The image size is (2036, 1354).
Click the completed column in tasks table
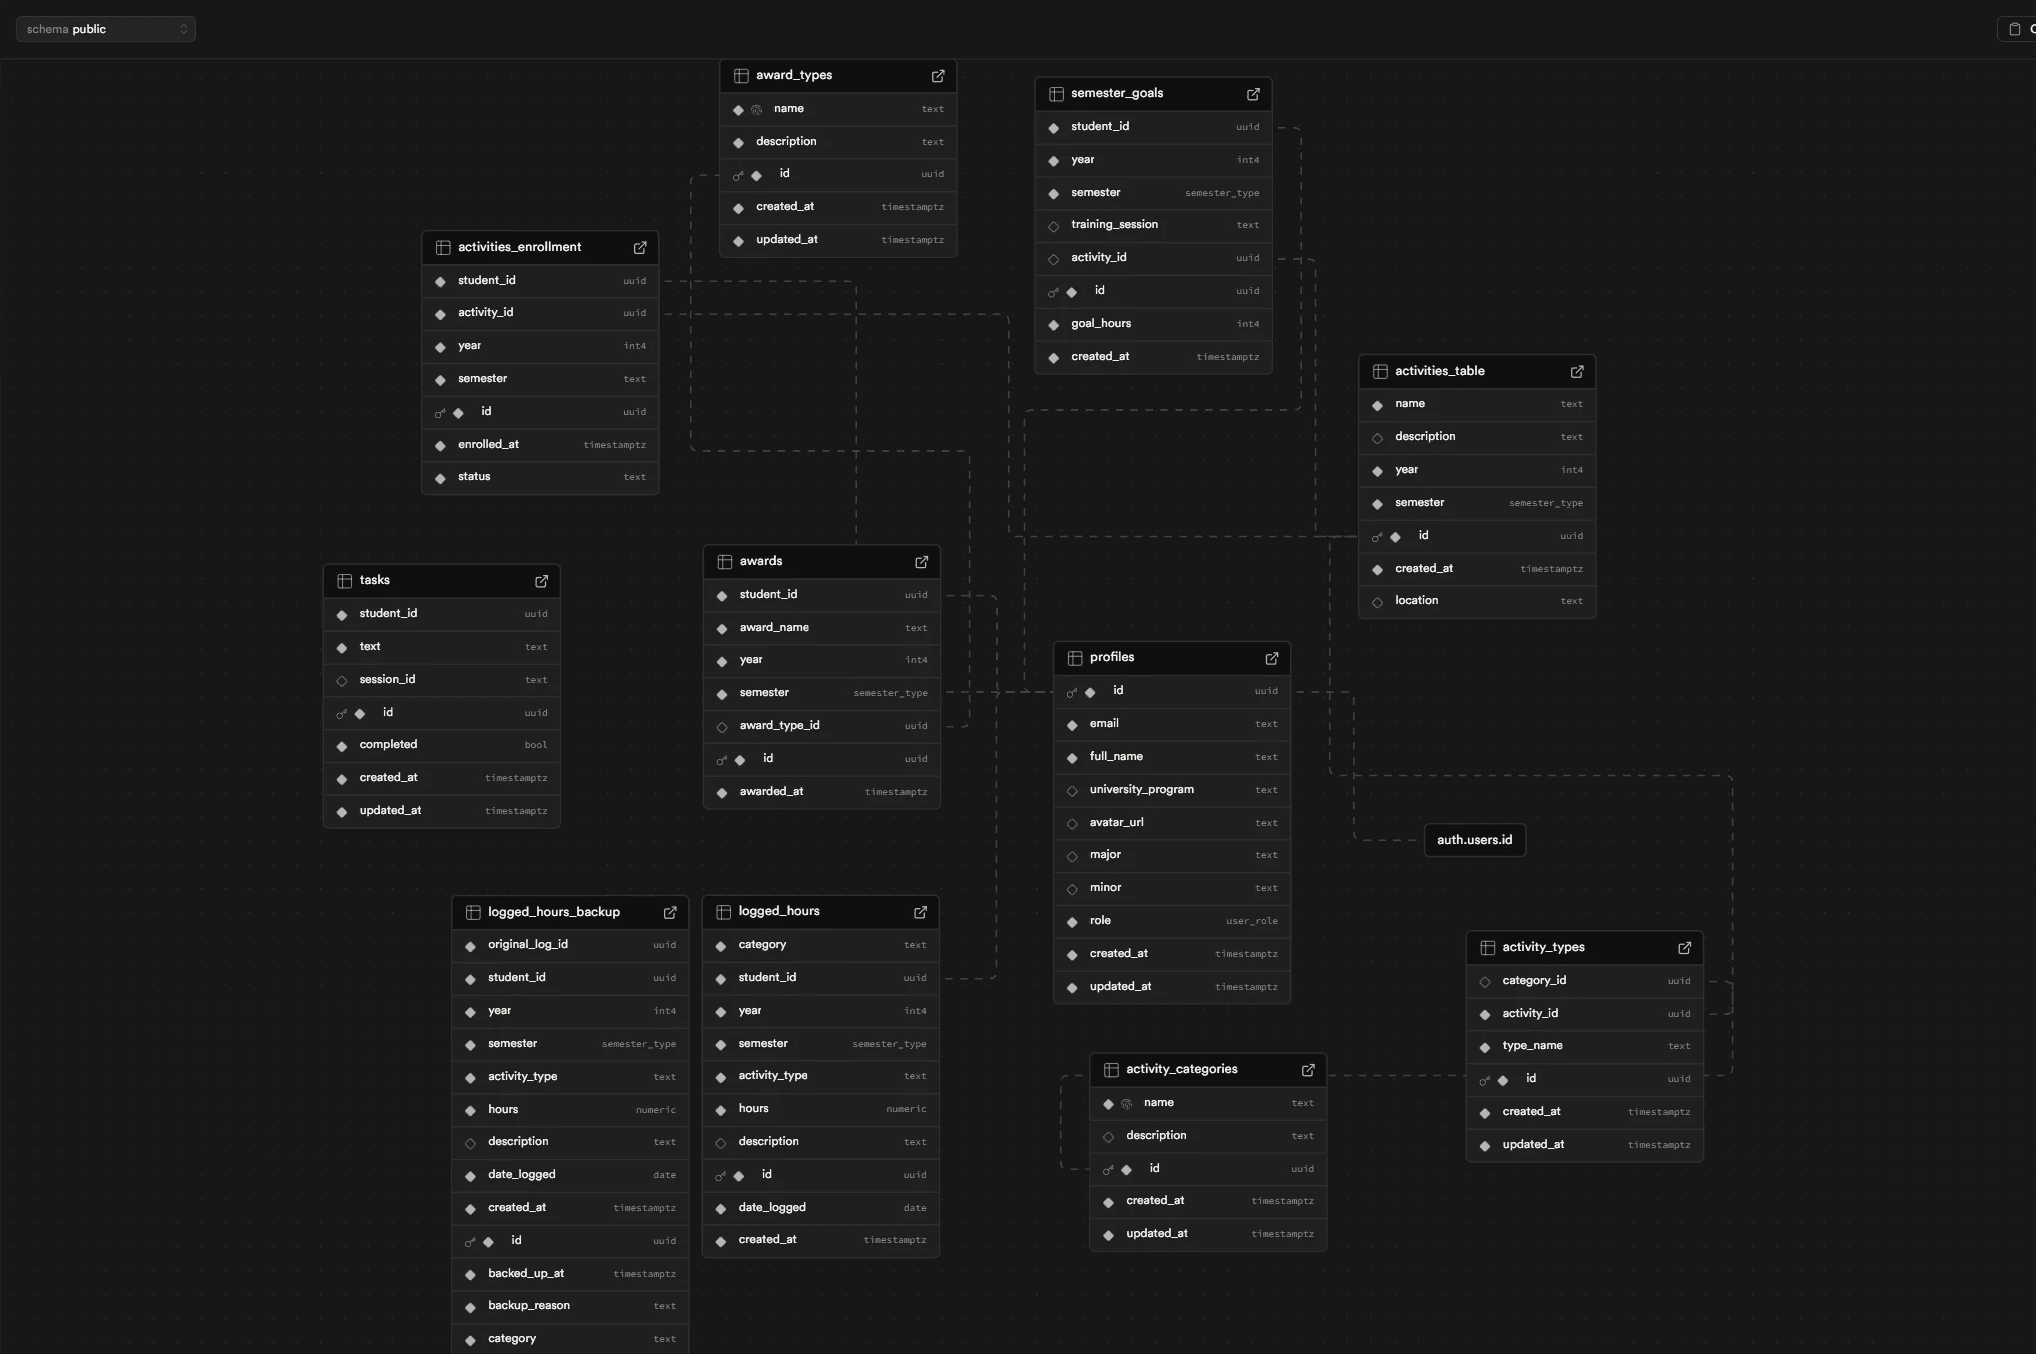(388, 745)
